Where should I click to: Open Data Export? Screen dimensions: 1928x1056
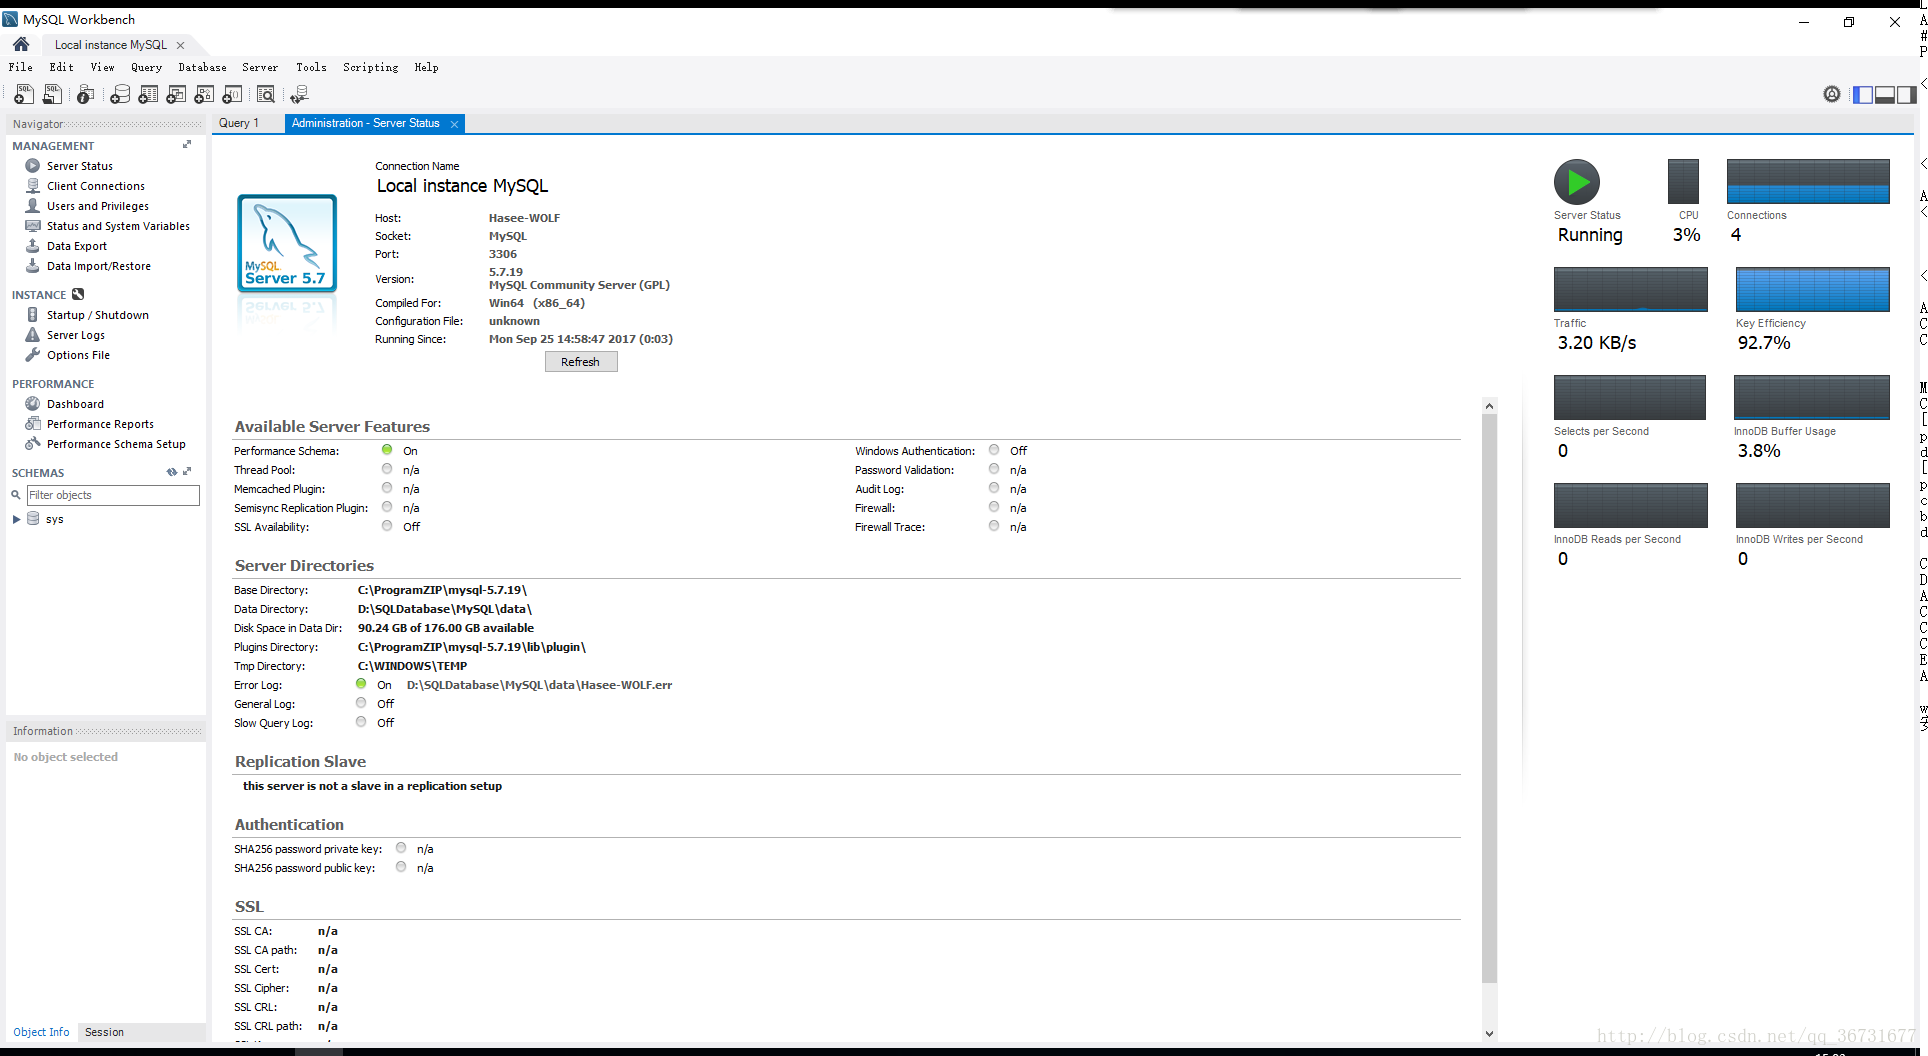(x=76, y=246)
